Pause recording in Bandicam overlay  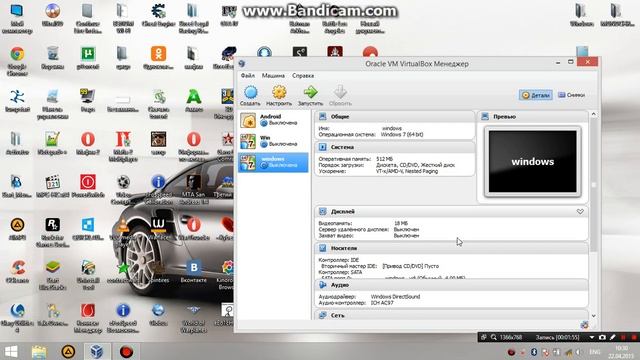click(623, 337)
